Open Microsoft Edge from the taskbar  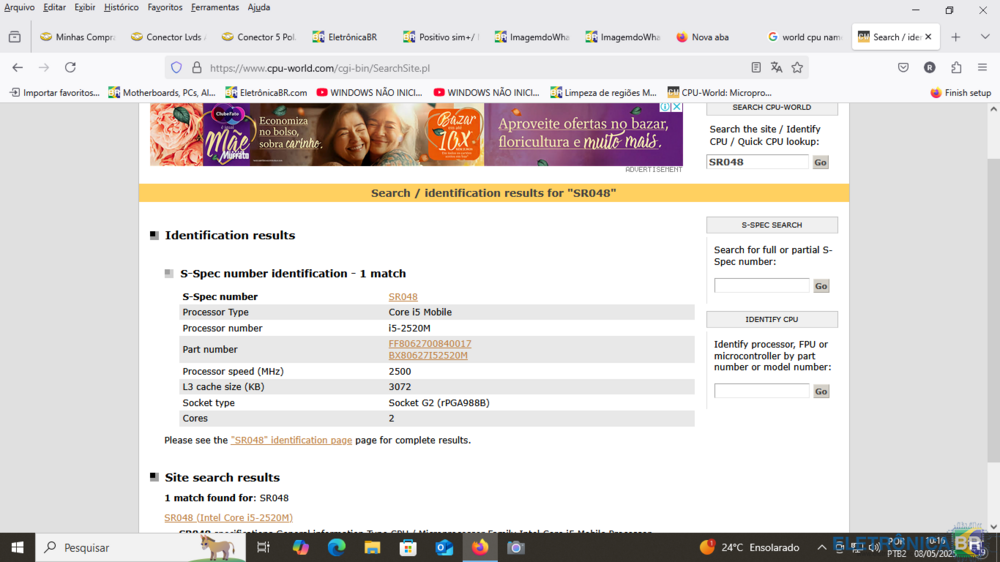(x=336, y=547)
